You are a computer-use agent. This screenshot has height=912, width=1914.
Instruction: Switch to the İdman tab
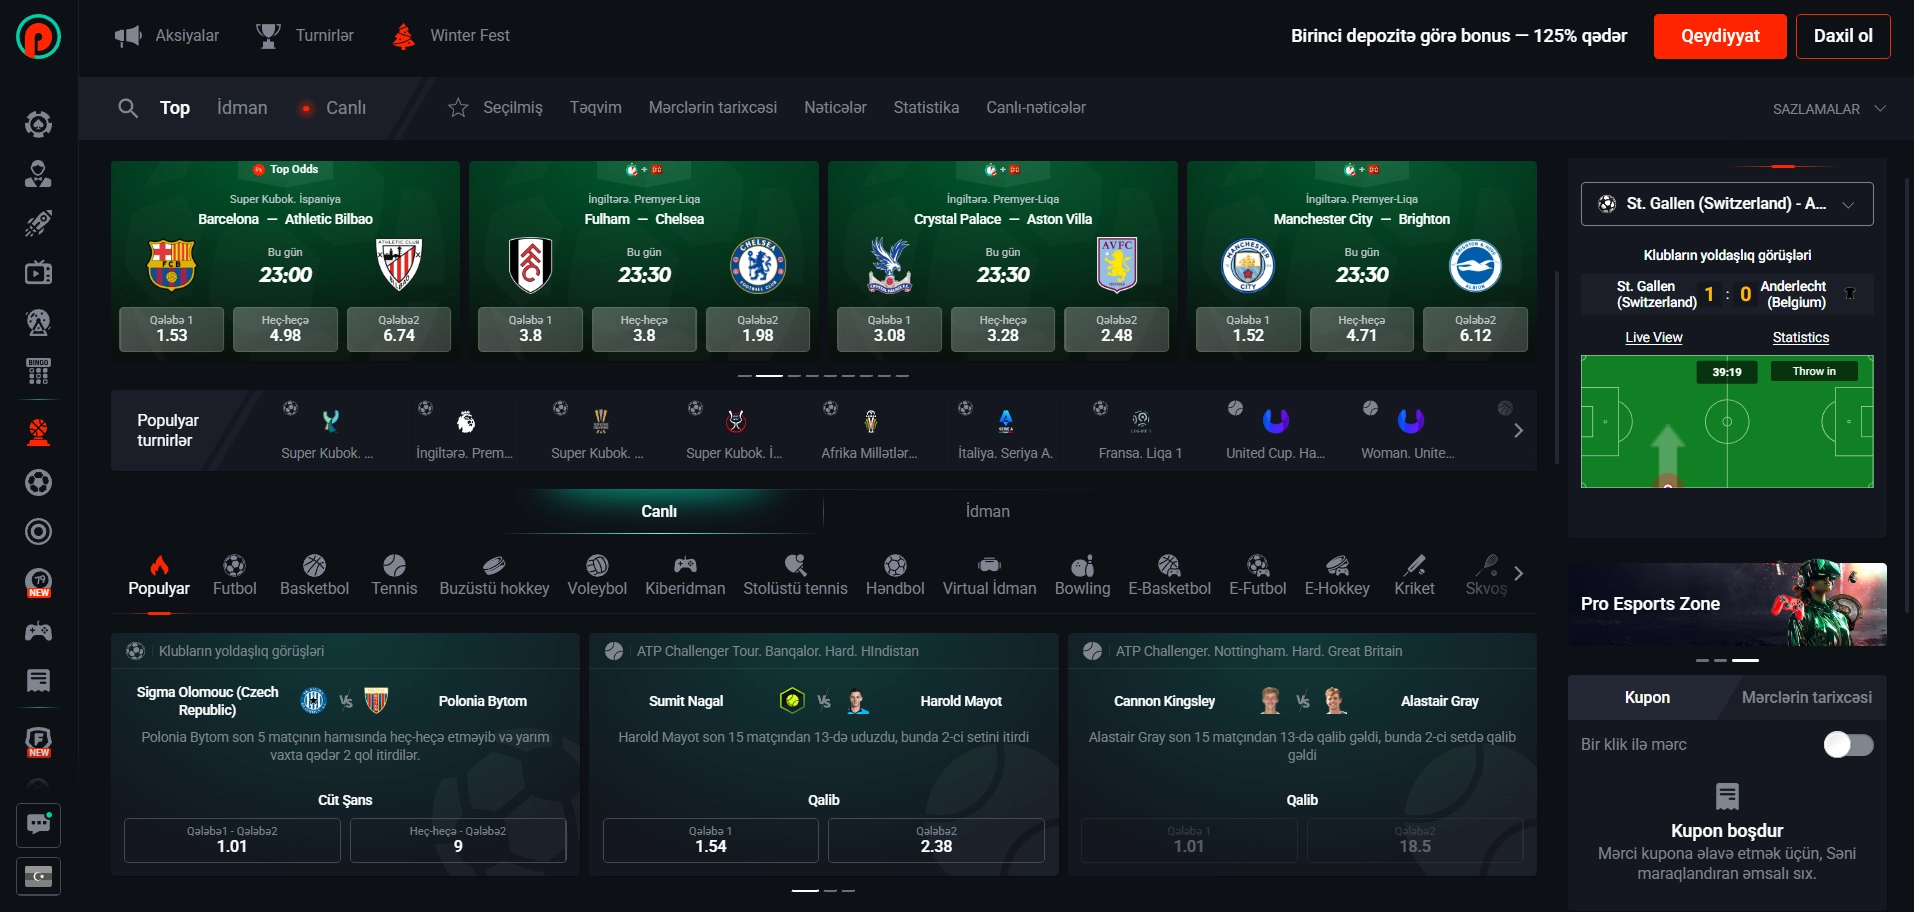987,511
